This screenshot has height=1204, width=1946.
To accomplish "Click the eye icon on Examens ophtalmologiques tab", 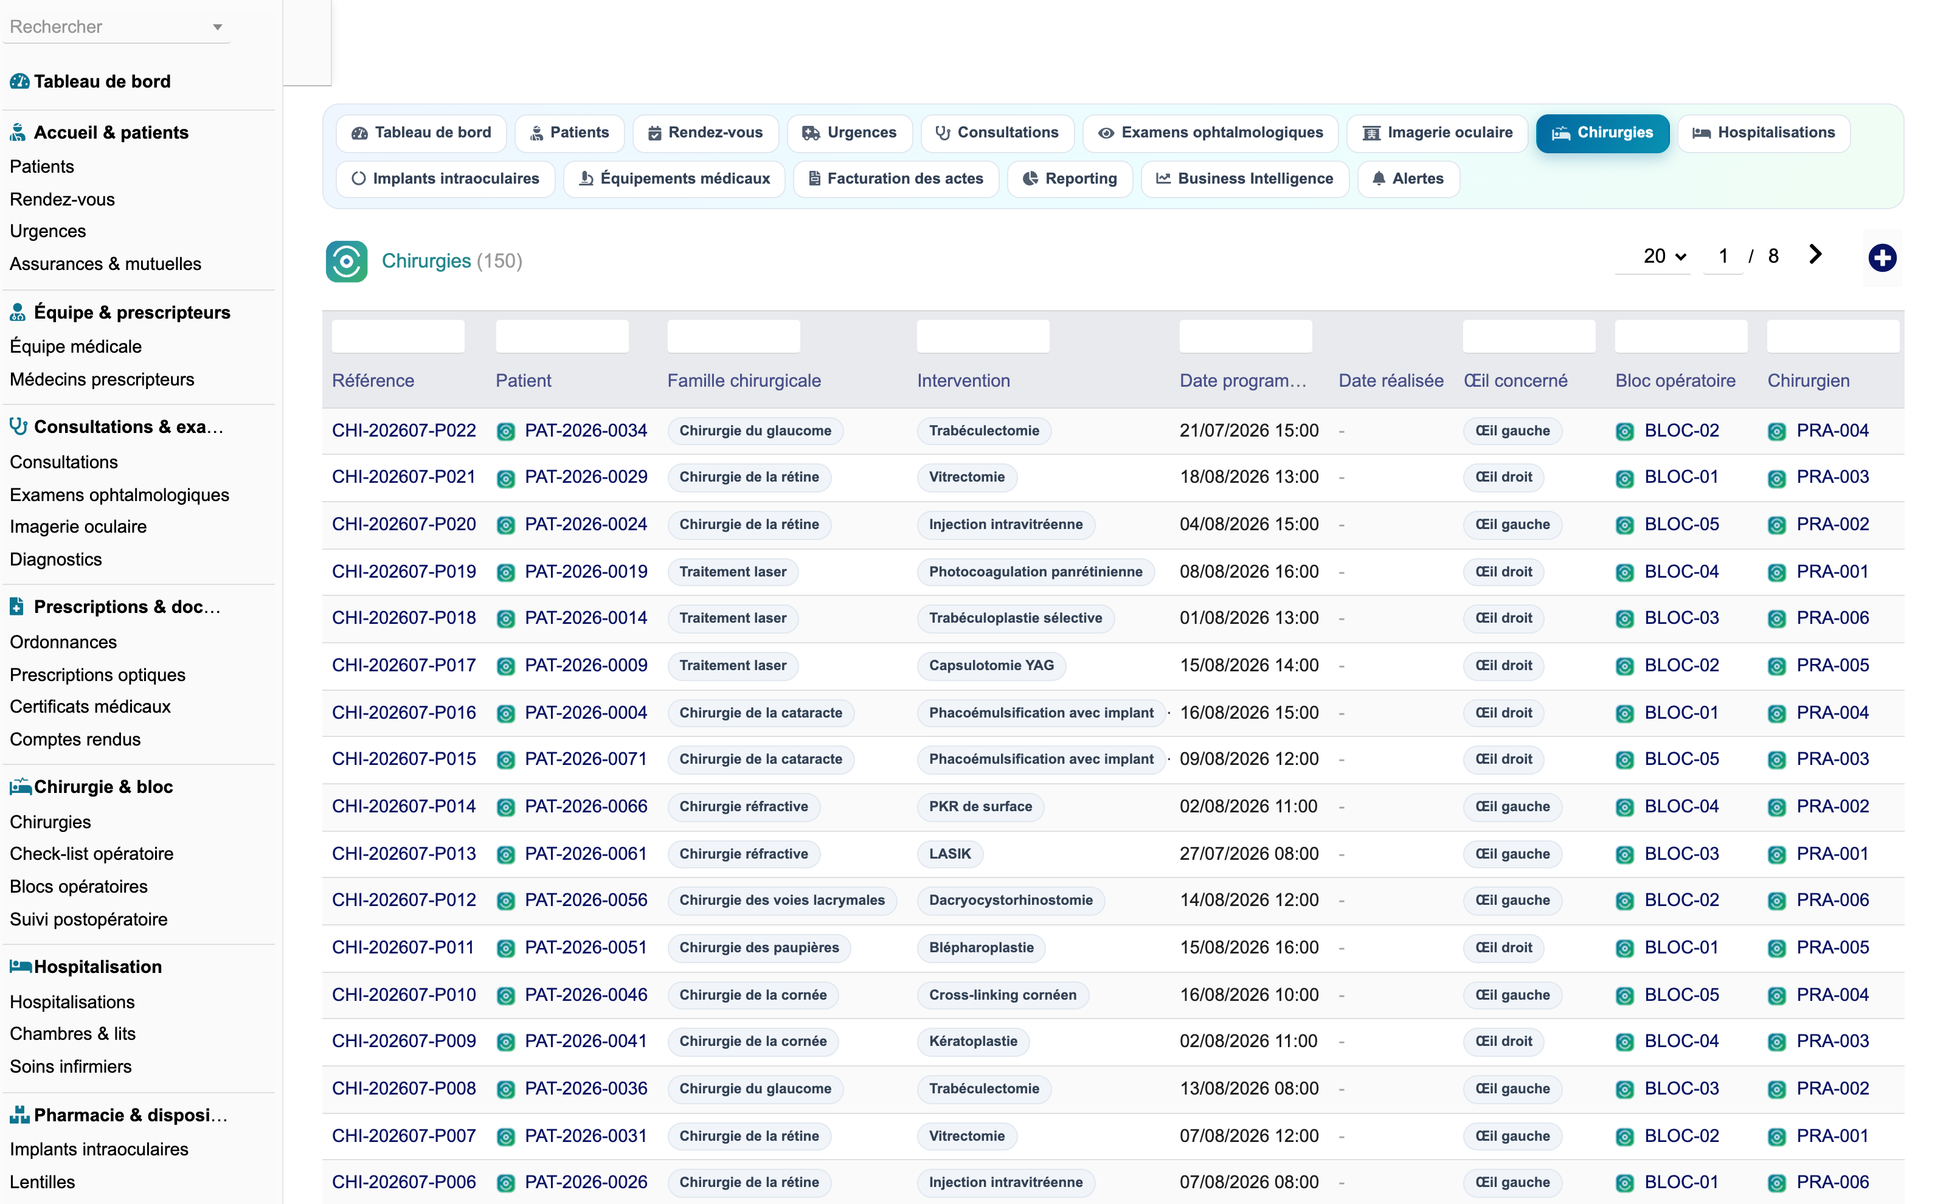I will tap(1106, 133).
